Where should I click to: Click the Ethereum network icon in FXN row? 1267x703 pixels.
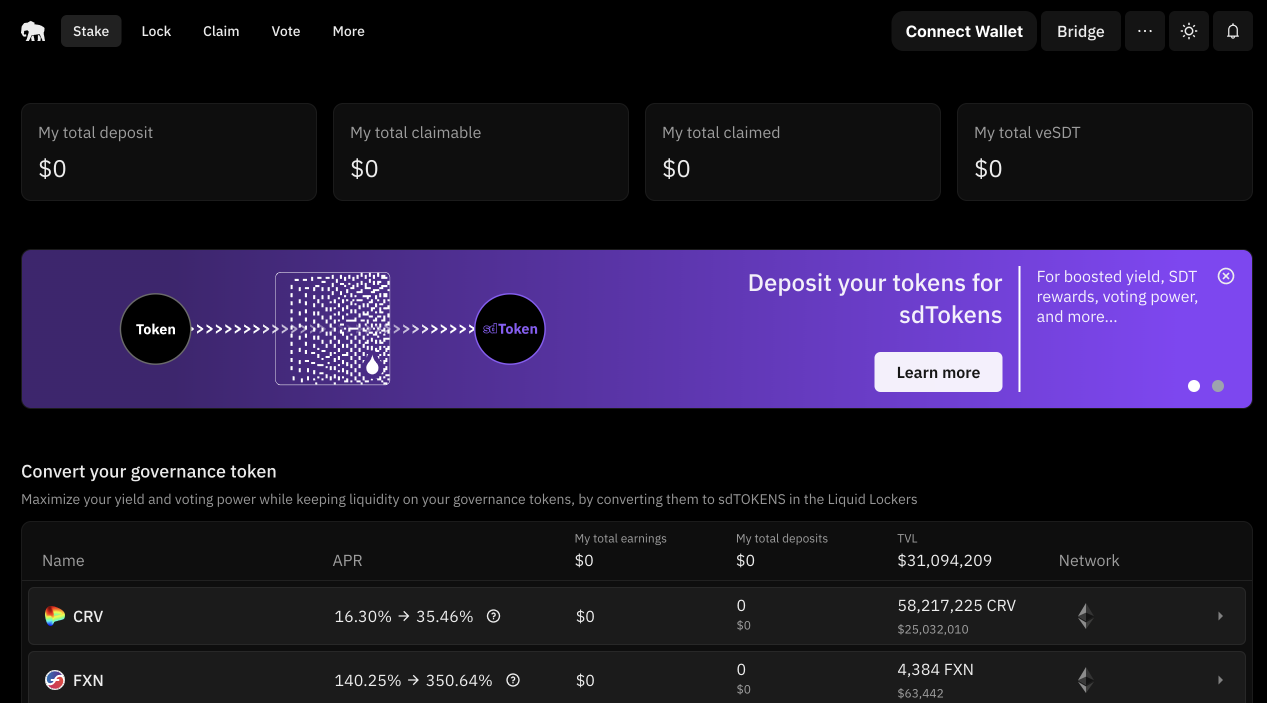click(x=1085, y=680)
